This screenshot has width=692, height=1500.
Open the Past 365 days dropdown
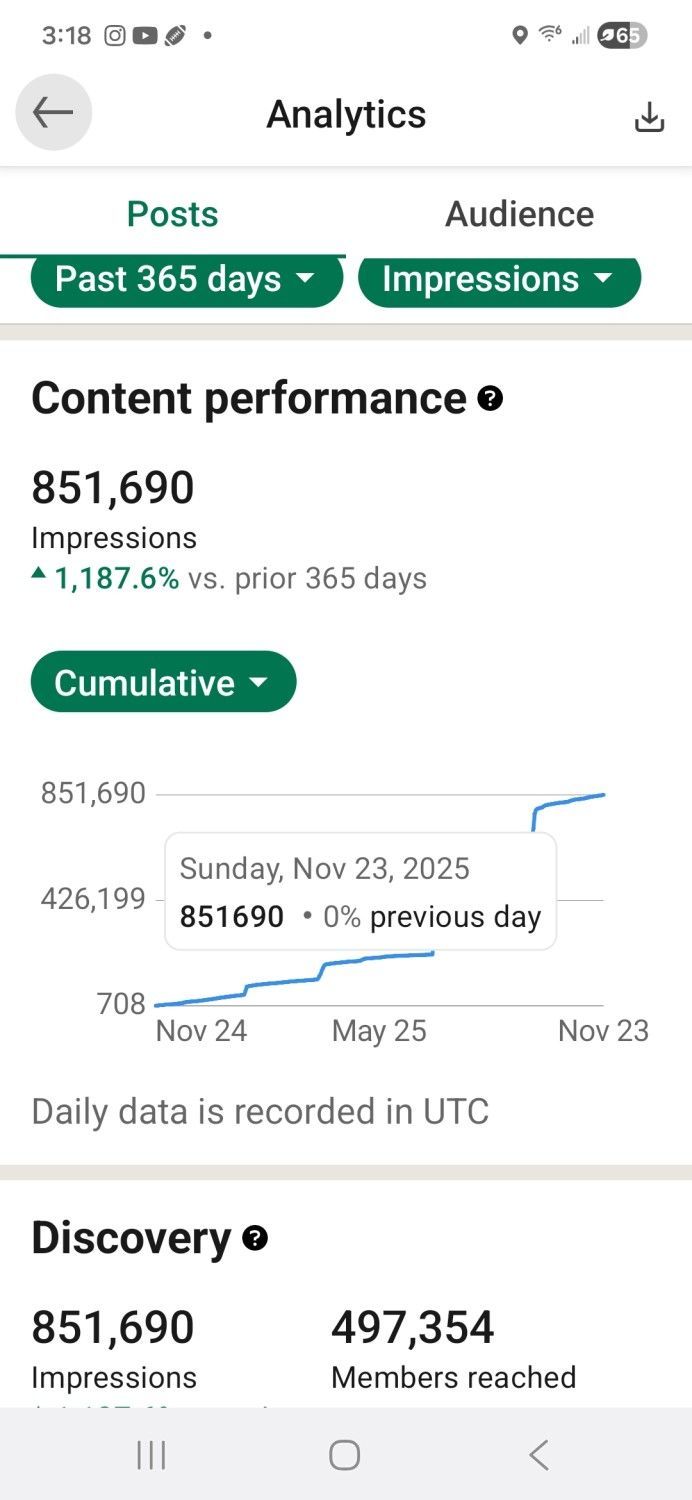point(185,279)
